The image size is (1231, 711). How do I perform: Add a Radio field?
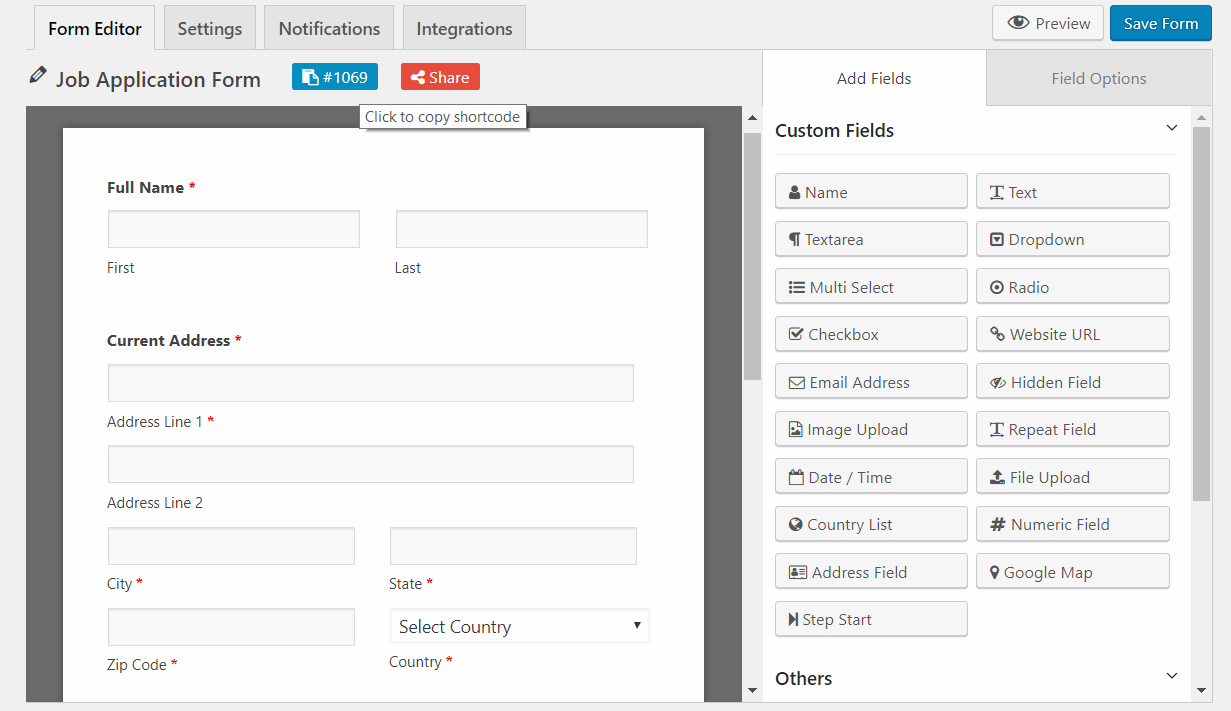coord(1072,286)
